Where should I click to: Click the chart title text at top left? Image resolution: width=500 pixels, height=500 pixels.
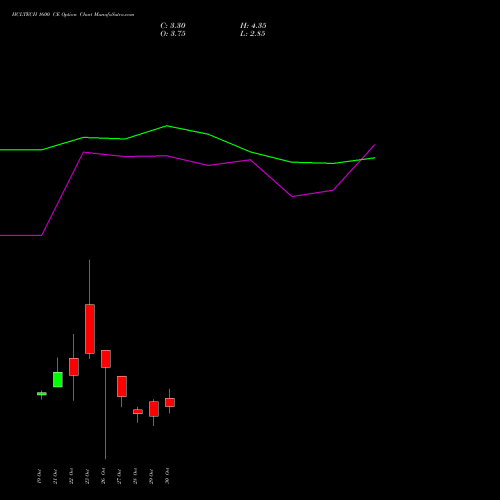tap(73, 15)
